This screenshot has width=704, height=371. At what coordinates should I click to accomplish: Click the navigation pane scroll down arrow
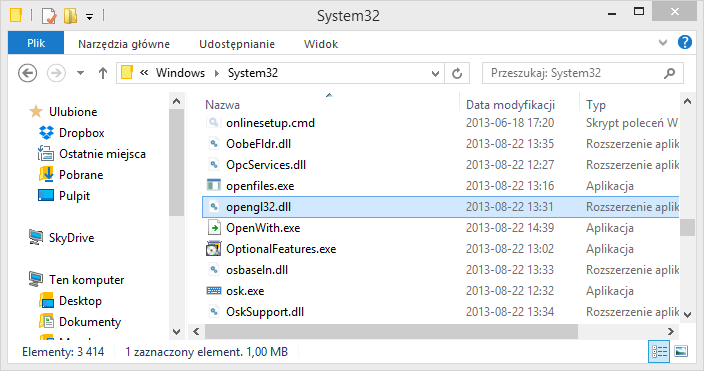(176, 332)
